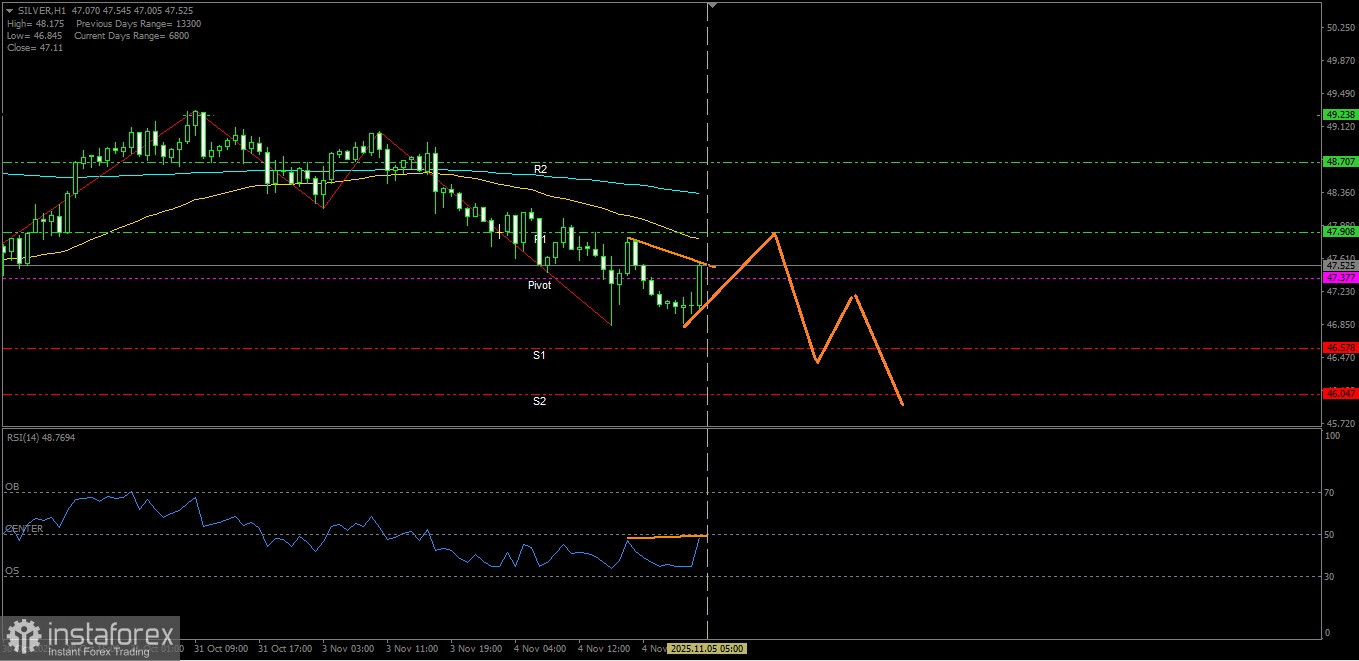Select the magenta 47.377 pivot price tag
The height and width of the screenshot is (661, 1359).
[x=1339, y=278]
